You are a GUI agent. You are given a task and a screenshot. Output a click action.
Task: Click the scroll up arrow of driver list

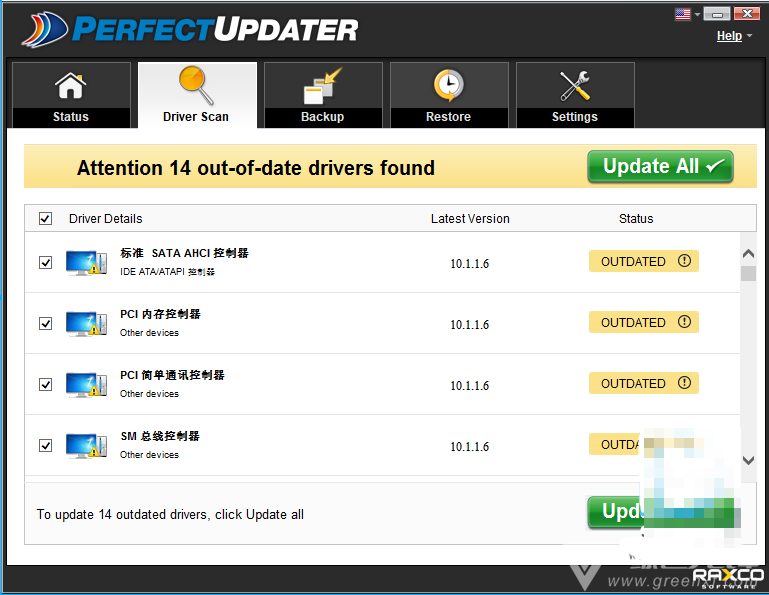[x=748, y=254]
